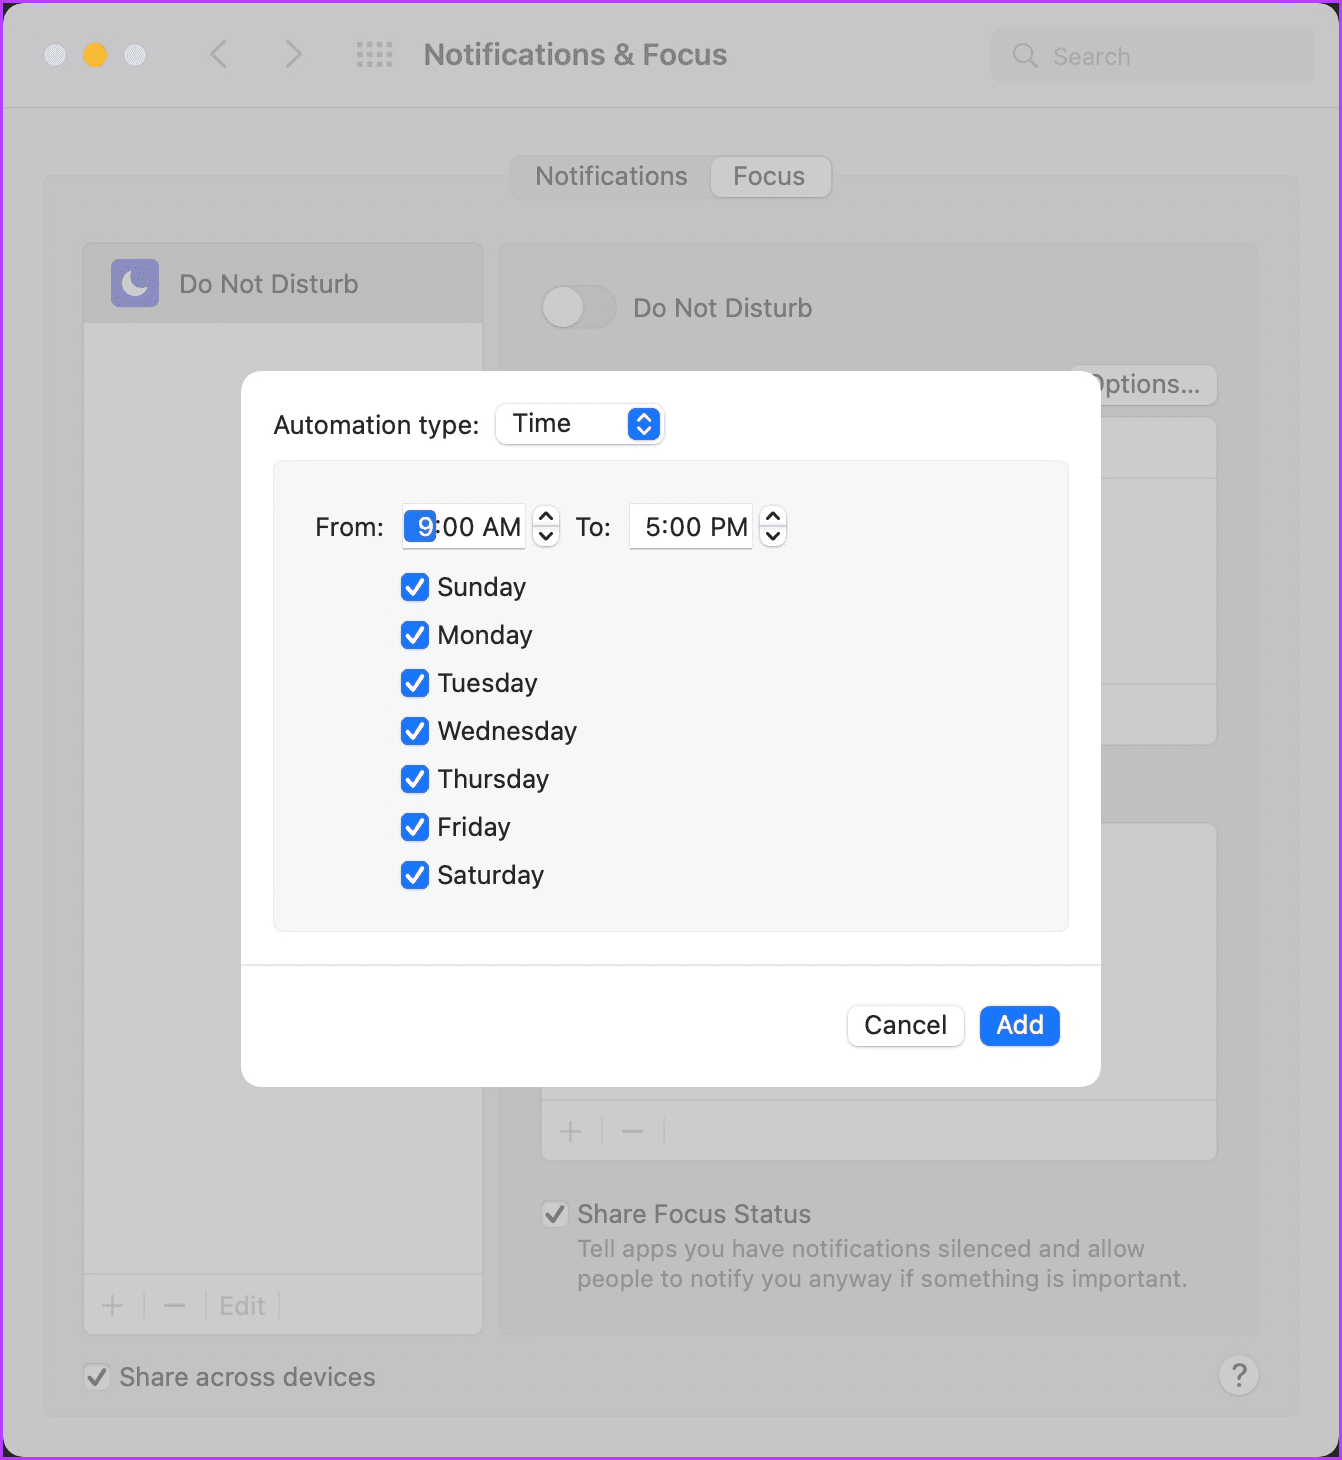The image size is (1342, 1460).
Task: Open the help question mark button
Action: click(x=1238, y=1375)
